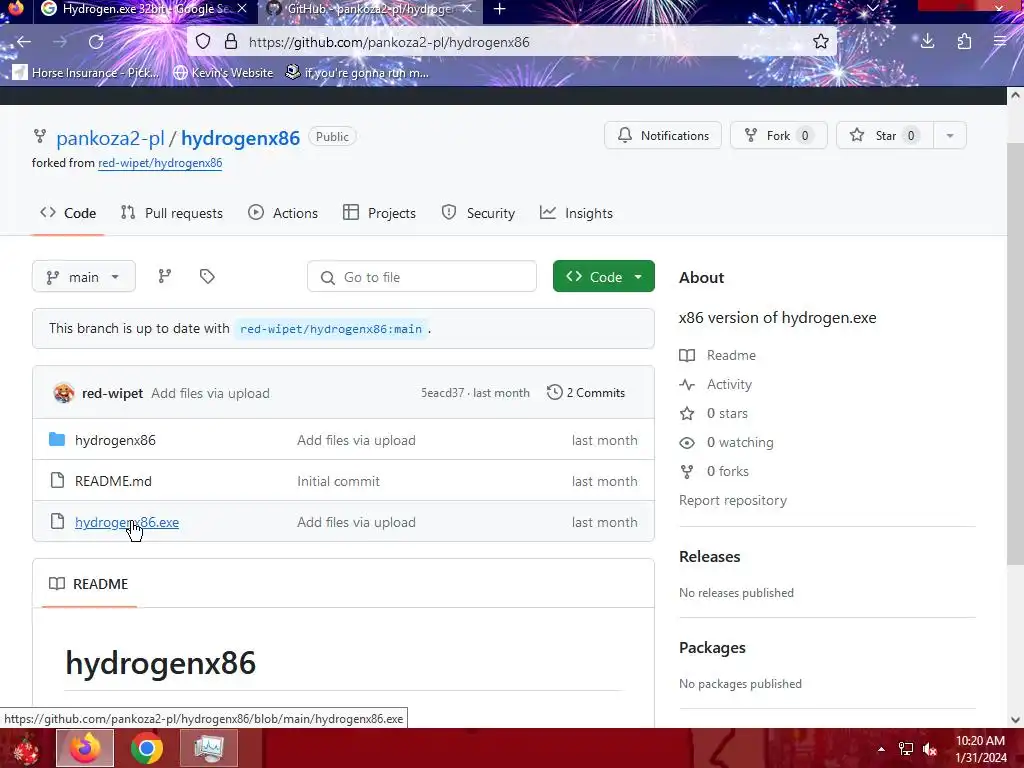Close the GitHub pankoza2-pl tab
The height and width of the screenshot is (768, 1024).
pos(467,9)
